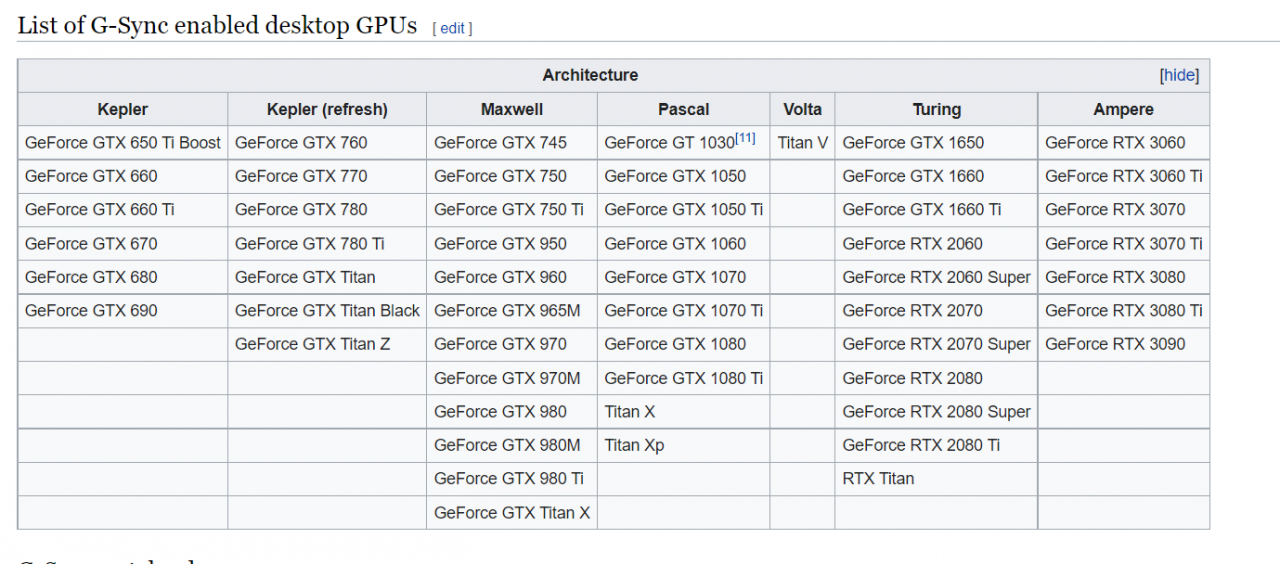Image resolution: width=1280 pixels, height=564 pixels.
Task: Select the GeForce GTX 1660 cell
Action: coord(937,176)
